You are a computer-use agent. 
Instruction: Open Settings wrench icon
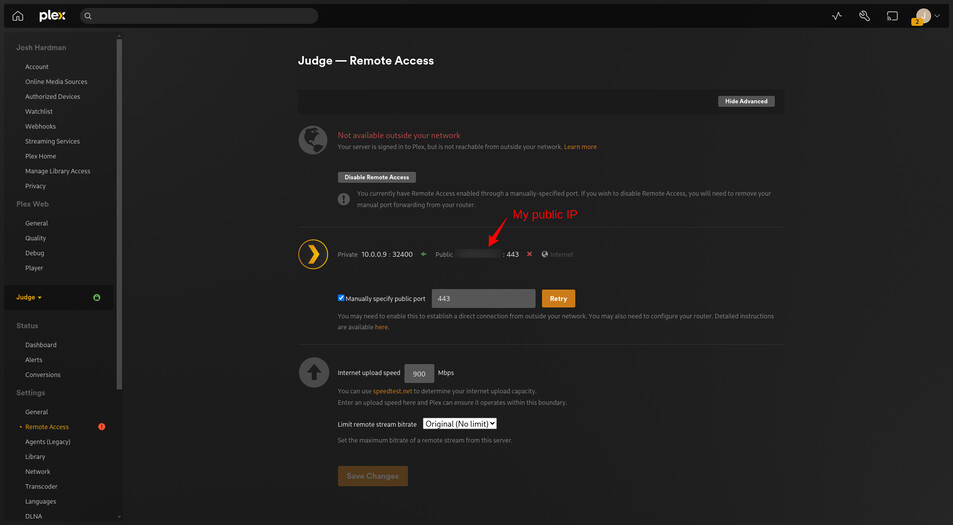click(864, 16)
